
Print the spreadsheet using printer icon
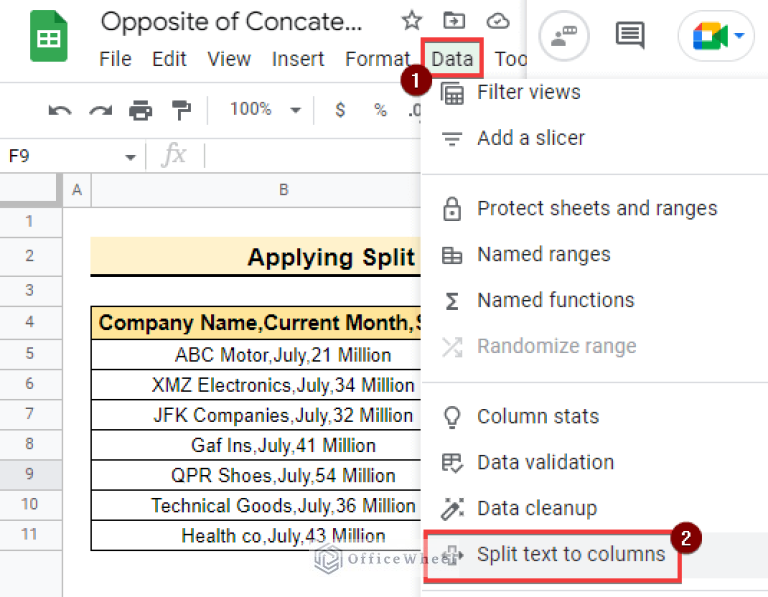click(x=141, y=110)
